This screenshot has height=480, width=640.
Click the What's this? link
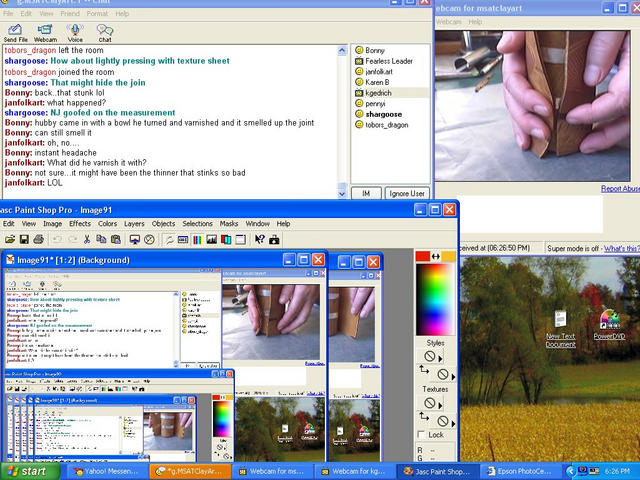(622, 248)
